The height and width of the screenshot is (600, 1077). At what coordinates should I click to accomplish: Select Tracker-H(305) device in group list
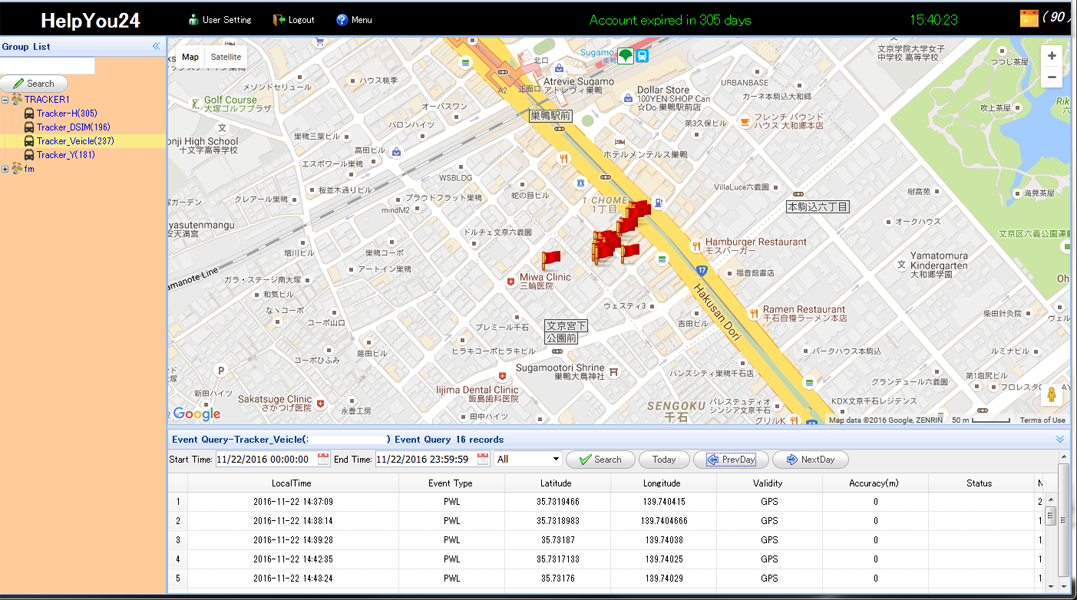66,114
